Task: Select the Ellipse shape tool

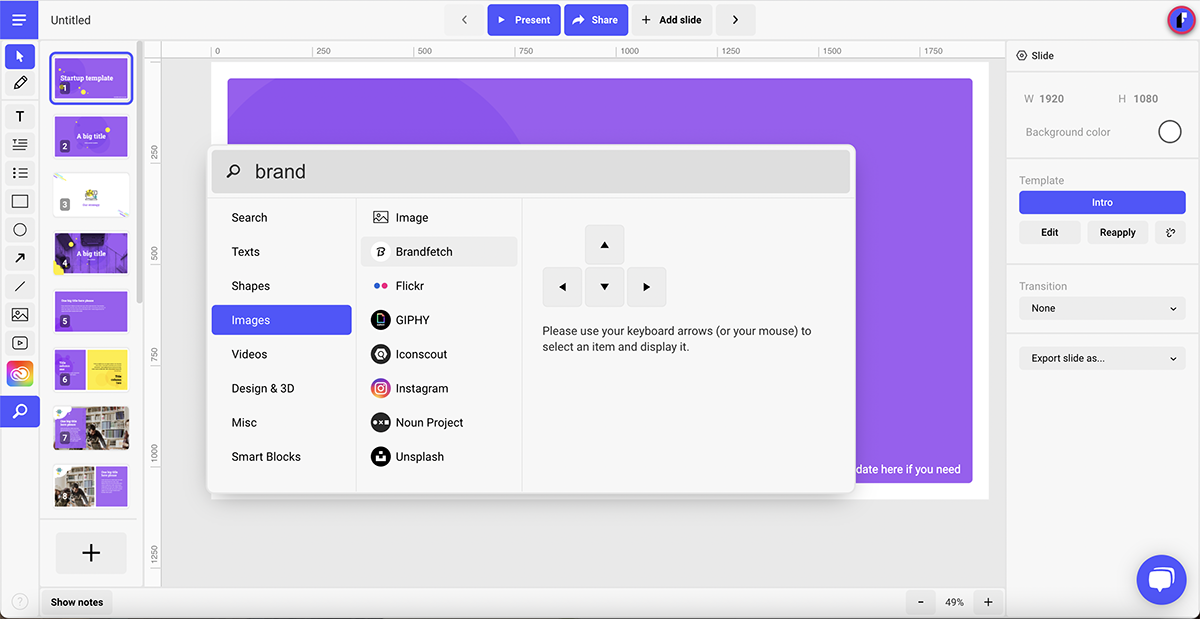Action: tap(19, 229)
